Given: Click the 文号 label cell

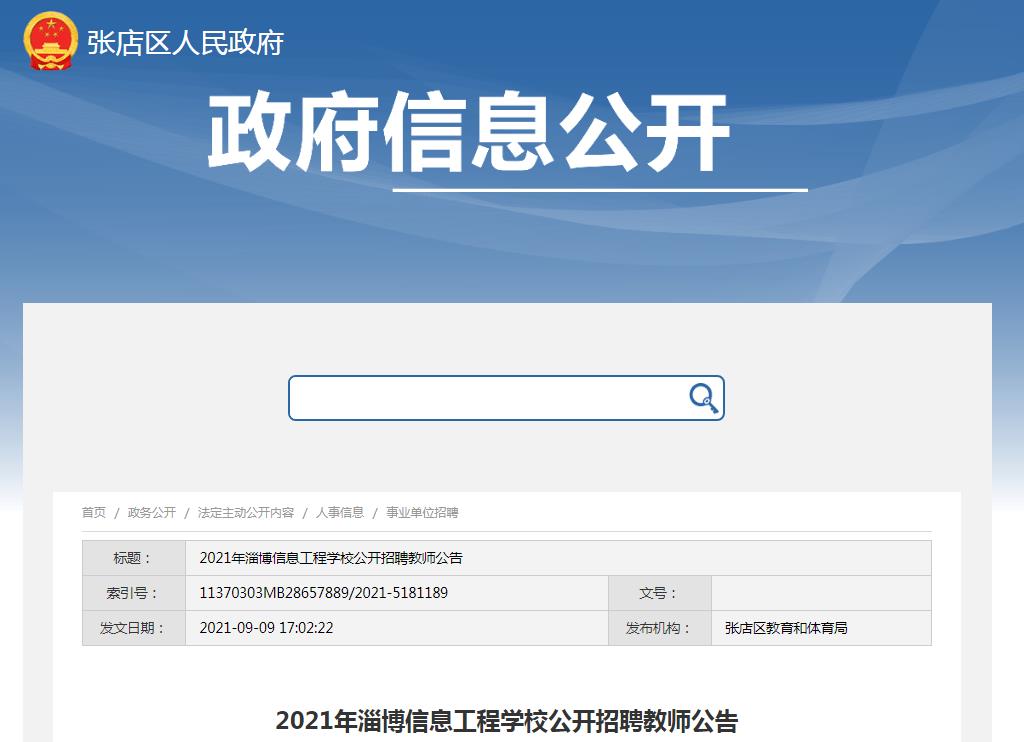Looking at the screenshot, I should pyautogui.click(x=660, y=593).
